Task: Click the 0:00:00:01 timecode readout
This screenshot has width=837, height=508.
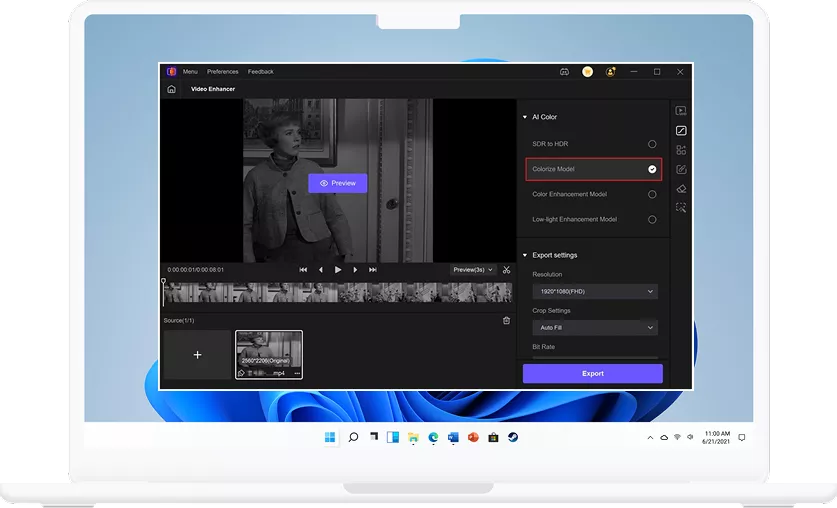Action: [x=195, y=270]
